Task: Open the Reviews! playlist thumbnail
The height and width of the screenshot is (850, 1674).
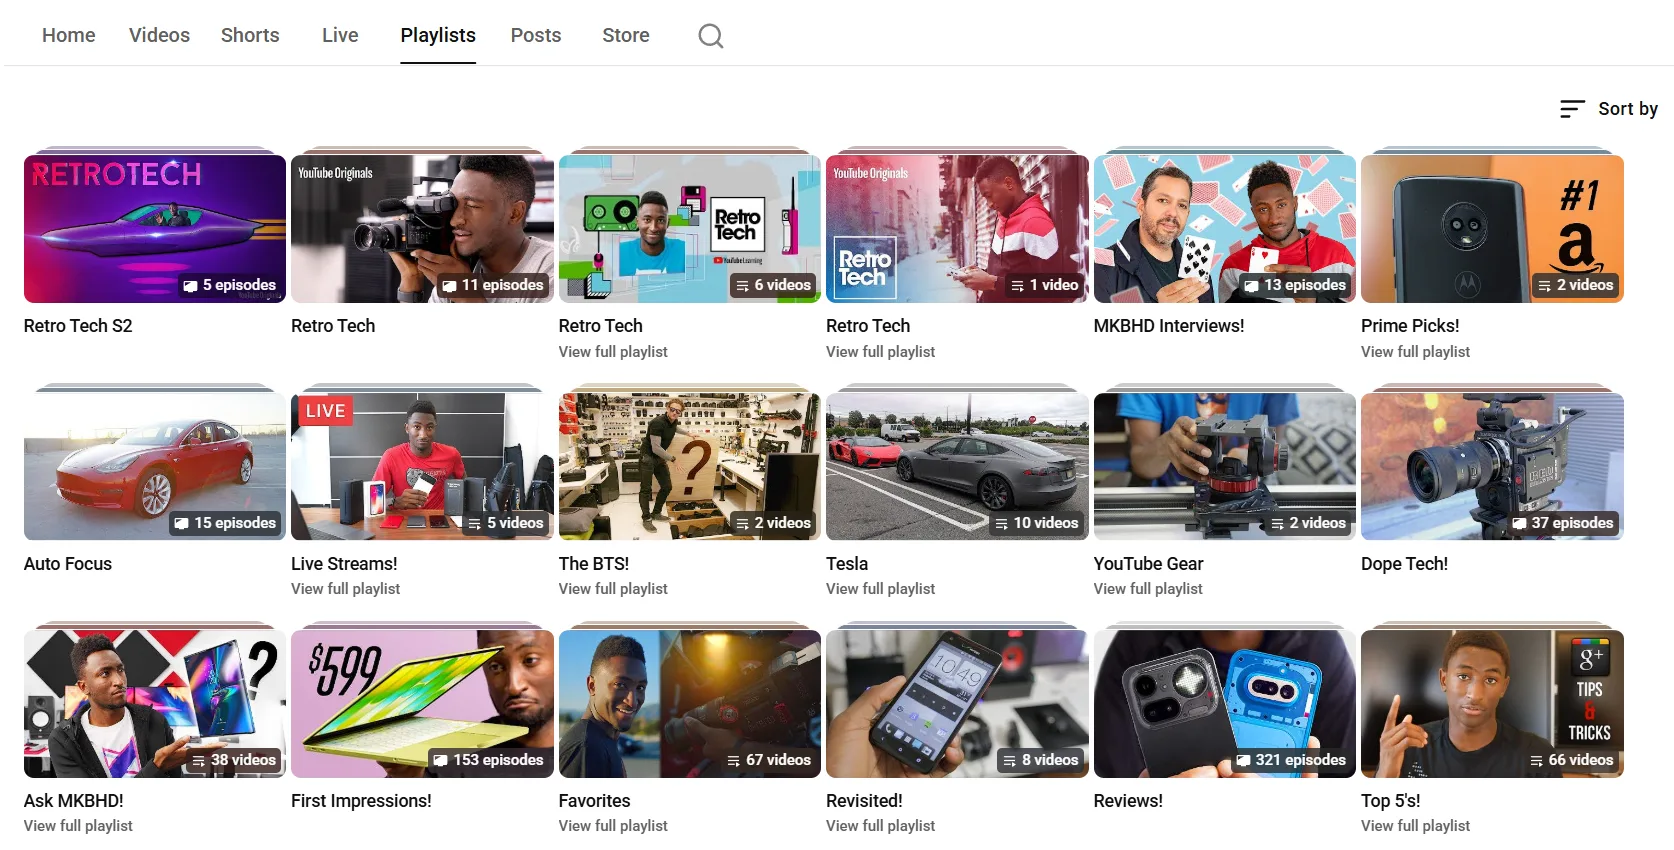Action: pos(1225,704)
